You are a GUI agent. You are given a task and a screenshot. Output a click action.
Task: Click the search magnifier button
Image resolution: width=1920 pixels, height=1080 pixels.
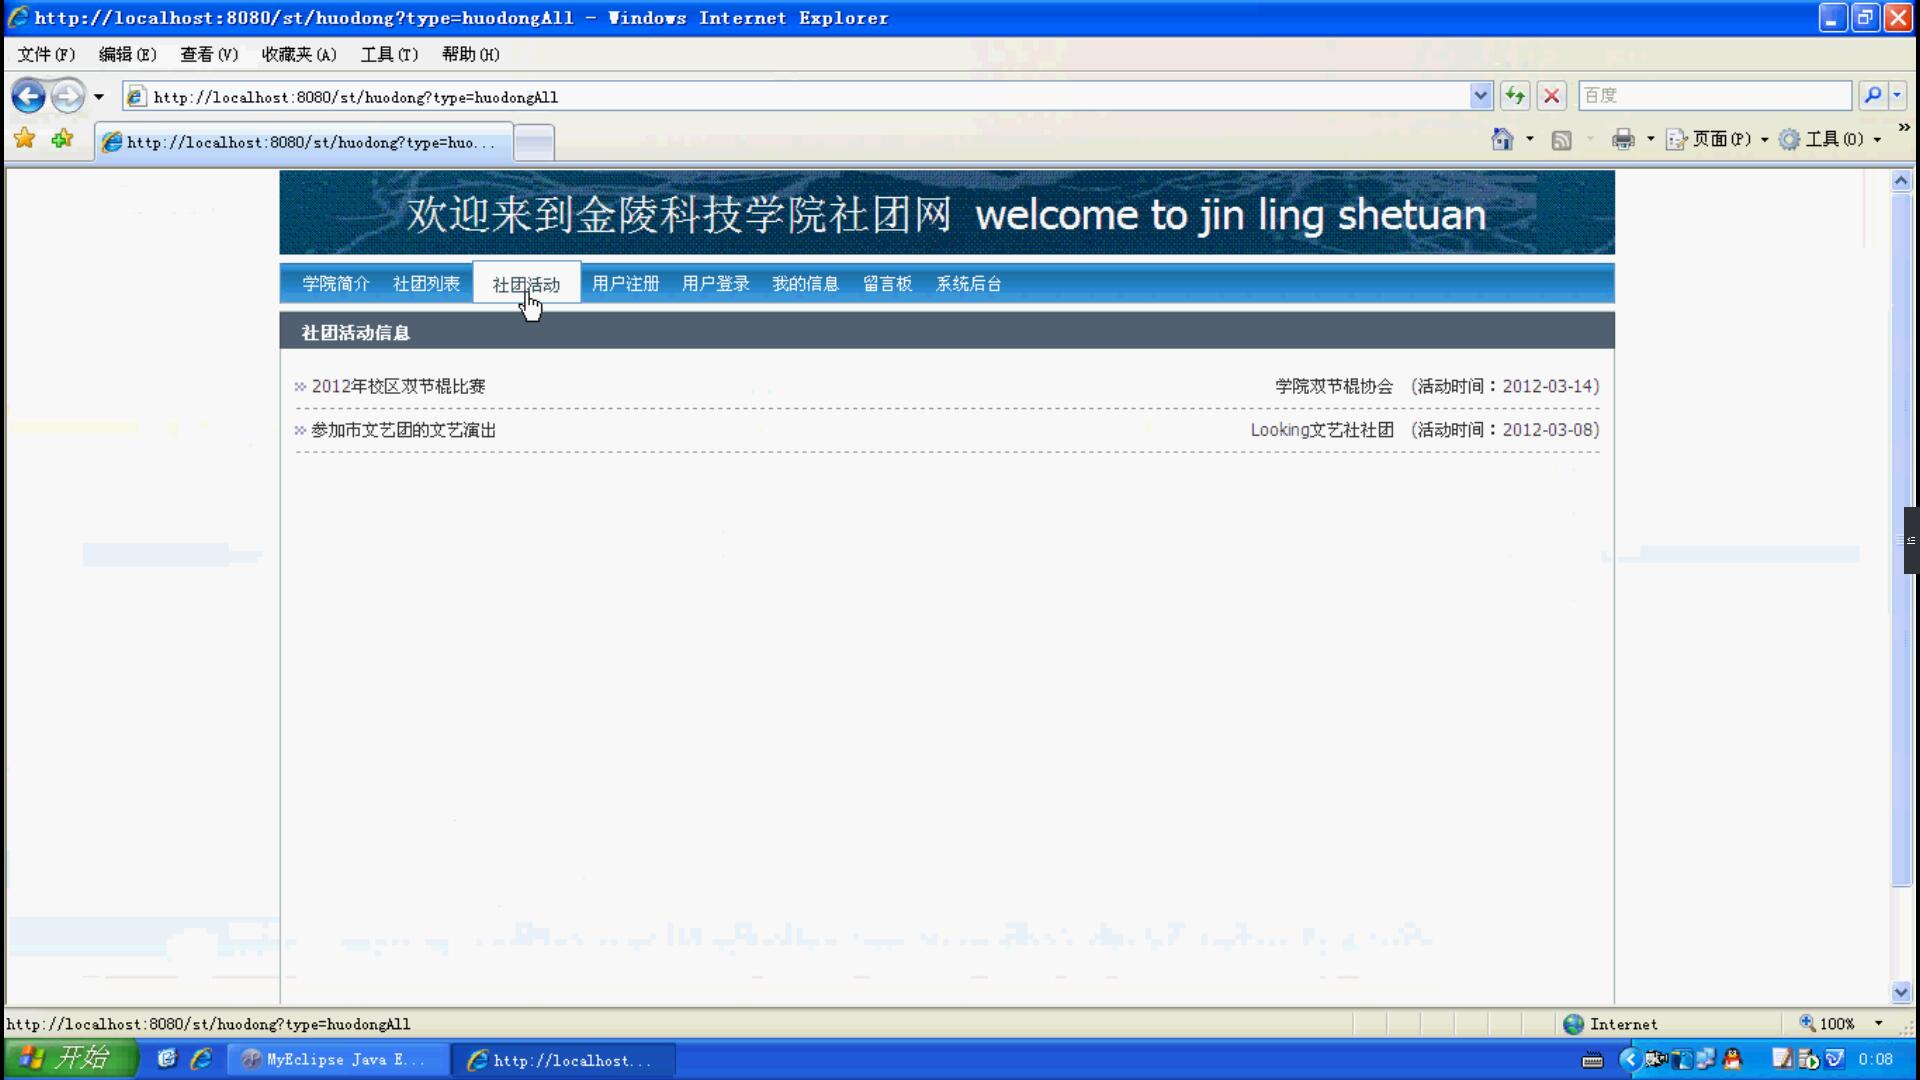tap(1872, 95)
